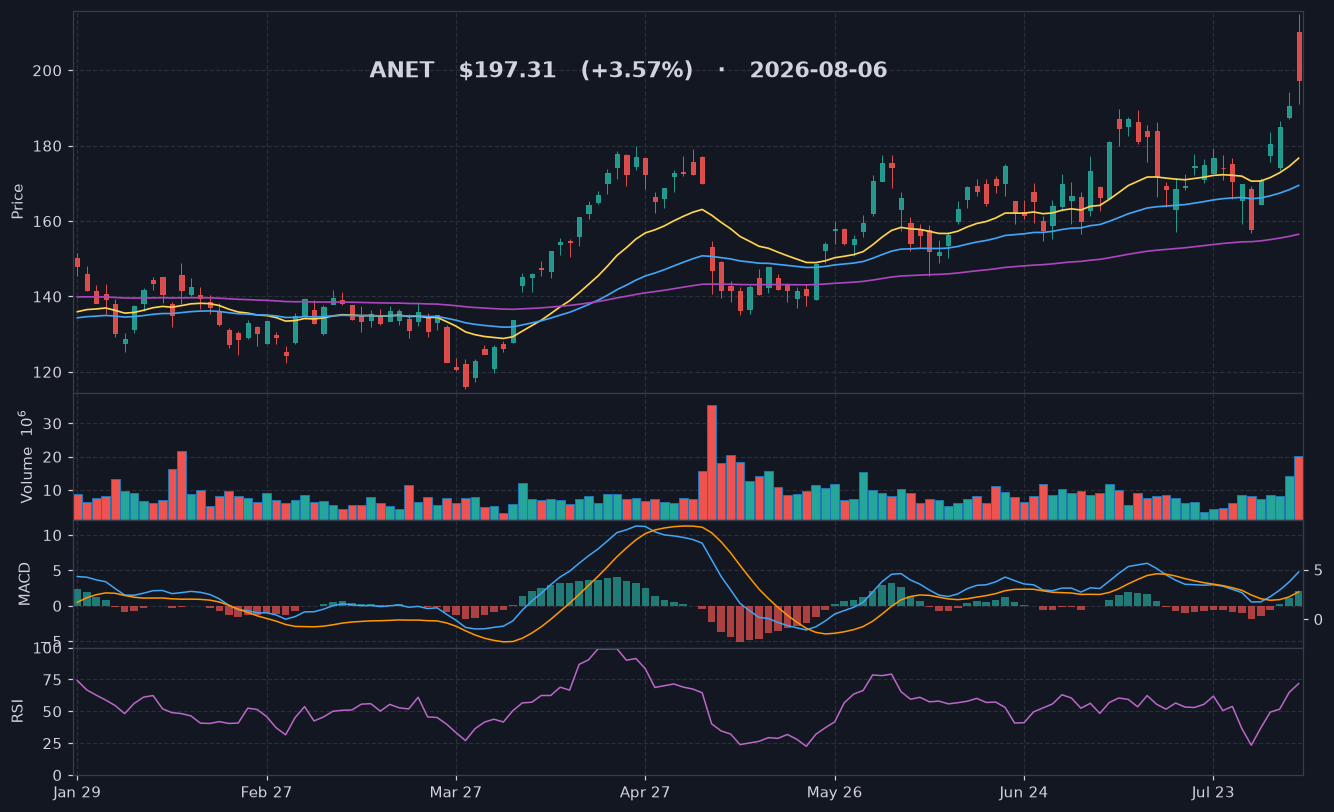Click the Jul 23 date label
This screenshot has height=812, width=1334.
click(x=1213, y=792)
